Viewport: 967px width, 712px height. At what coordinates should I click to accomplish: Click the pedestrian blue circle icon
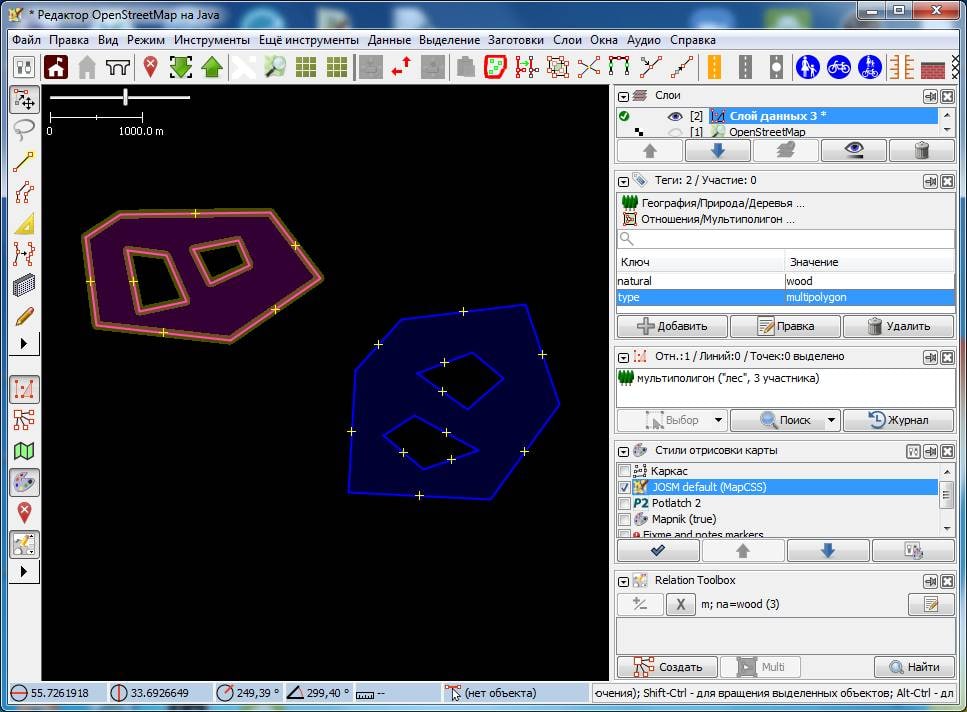tap(807, 67)
